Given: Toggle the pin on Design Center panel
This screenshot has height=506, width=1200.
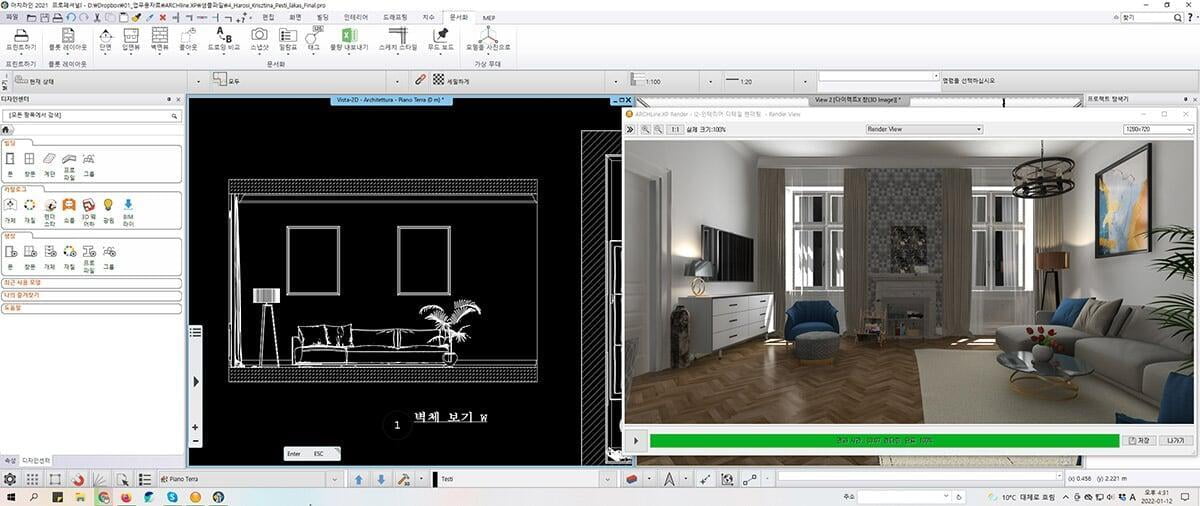Looking at the screenshot, I should [x=168, y=99].
